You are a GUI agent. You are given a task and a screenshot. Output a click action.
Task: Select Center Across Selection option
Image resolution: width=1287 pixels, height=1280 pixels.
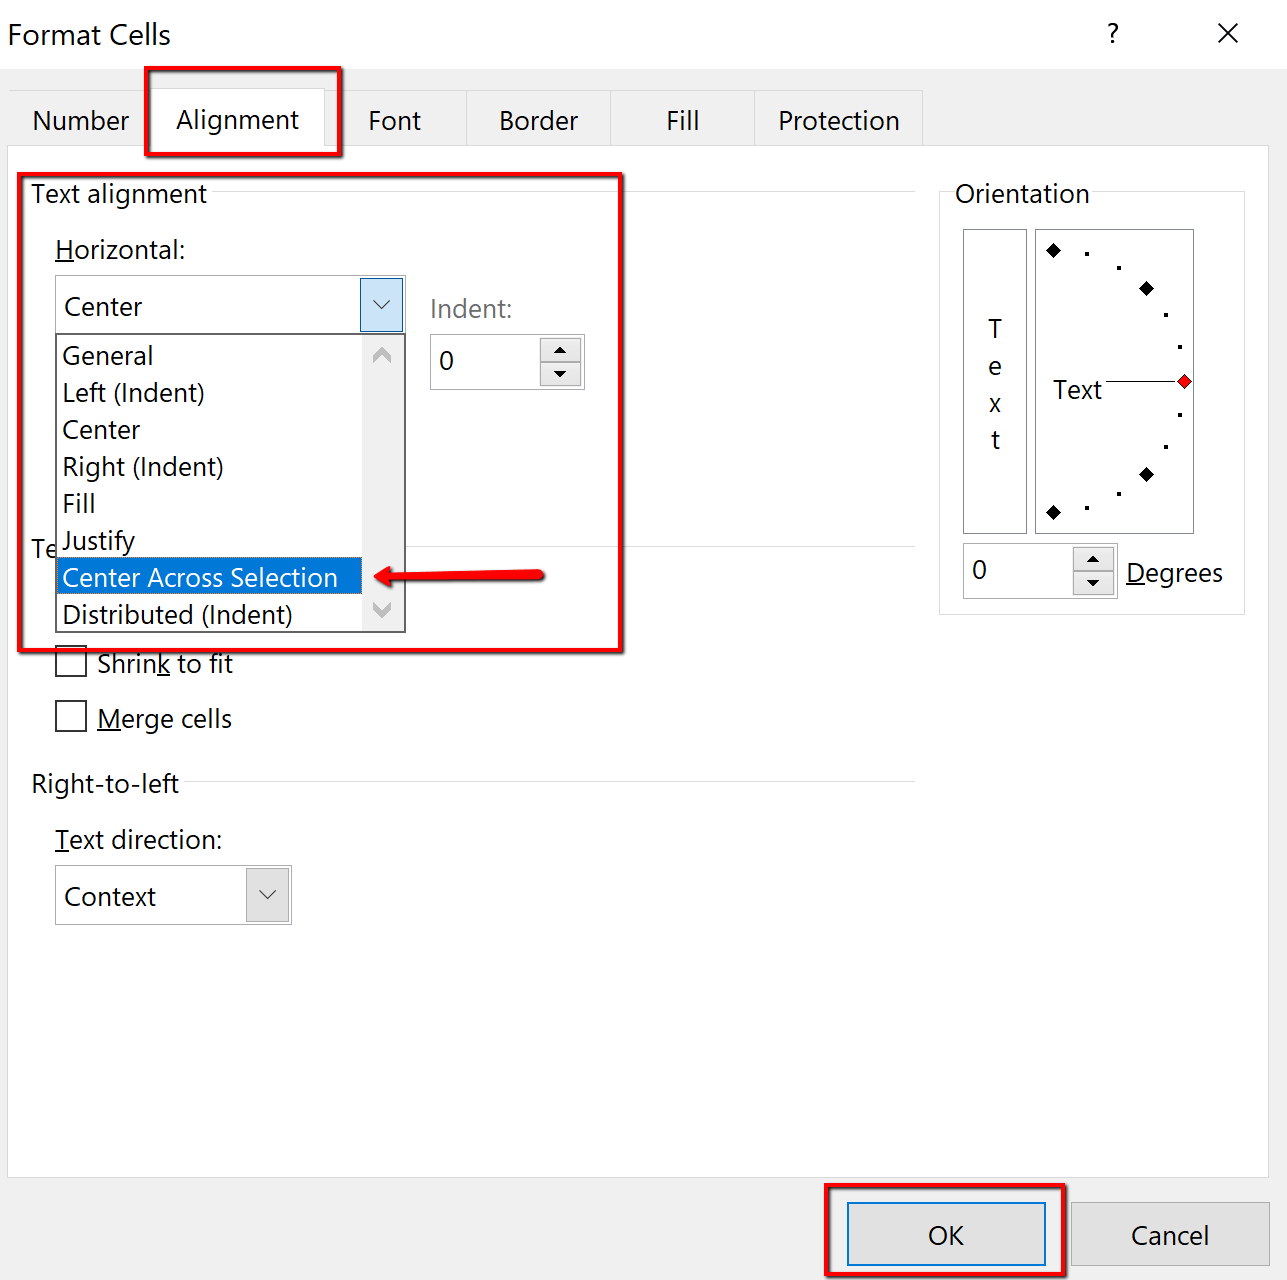209,577
